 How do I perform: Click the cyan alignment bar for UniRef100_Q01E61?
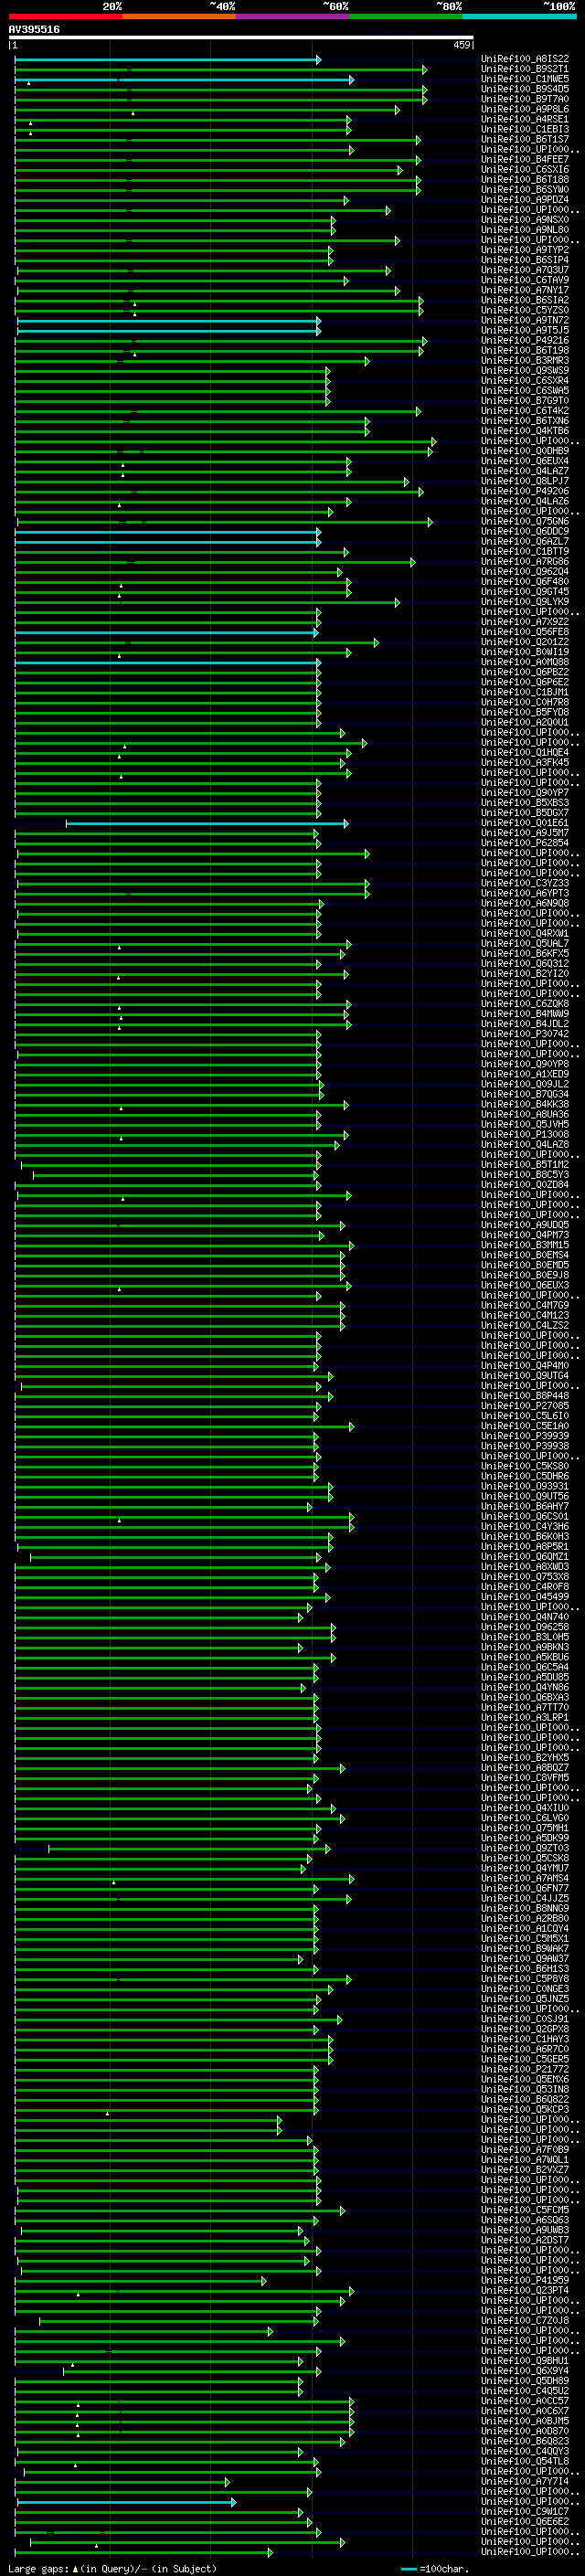point(207,824)
